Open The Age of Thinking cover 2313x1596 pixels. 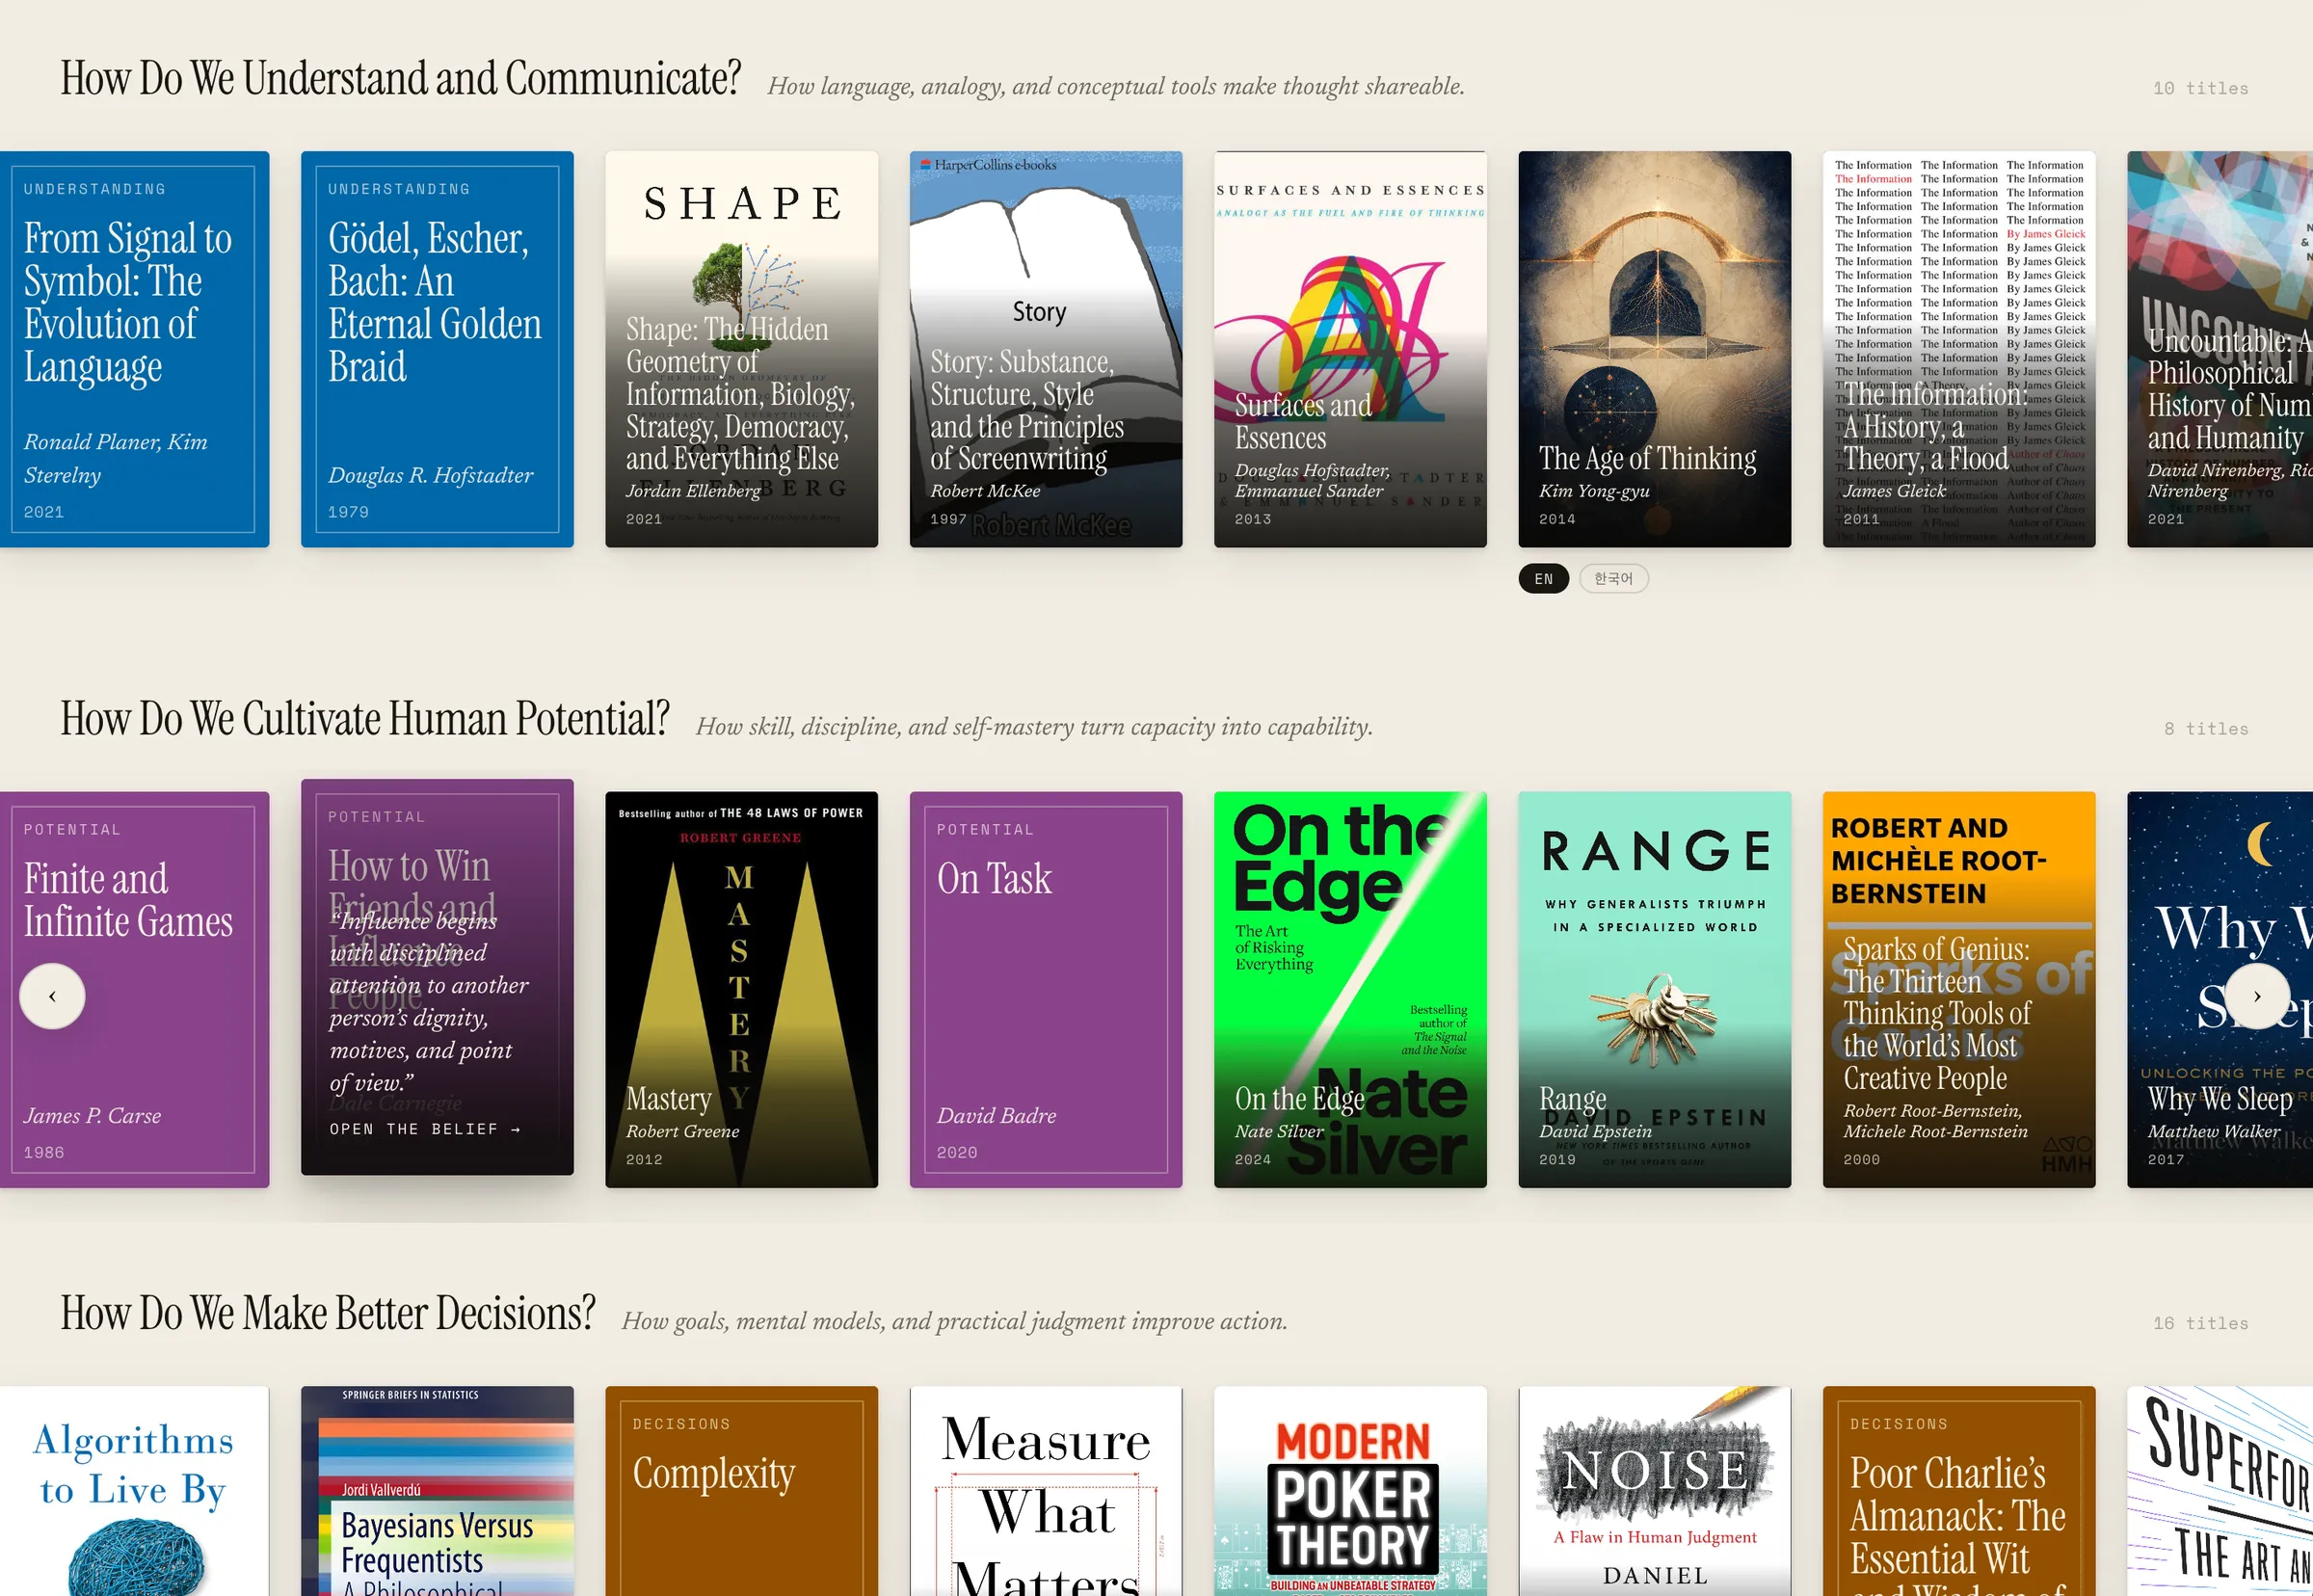tap(1654, 349)
